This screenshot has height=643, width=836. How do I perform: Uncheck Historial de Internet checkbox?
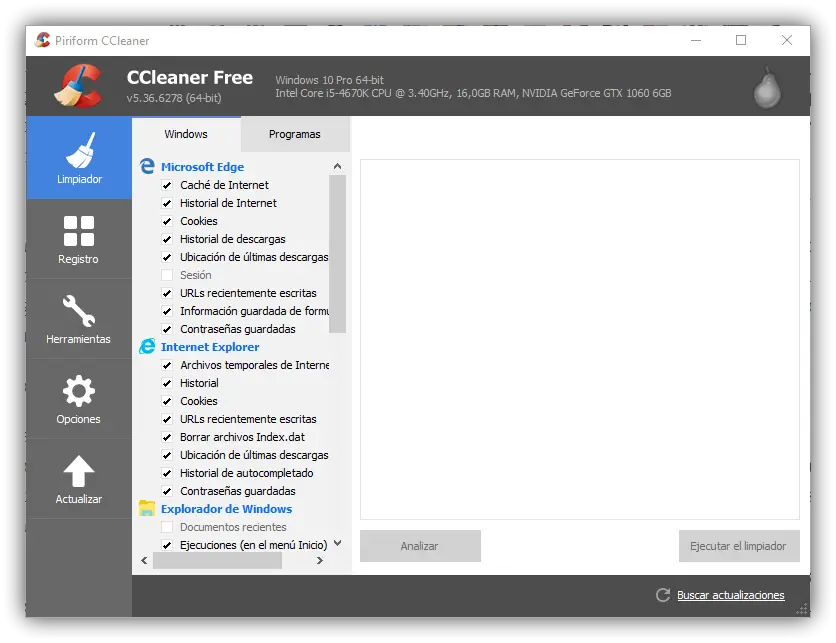pos(167,203)
